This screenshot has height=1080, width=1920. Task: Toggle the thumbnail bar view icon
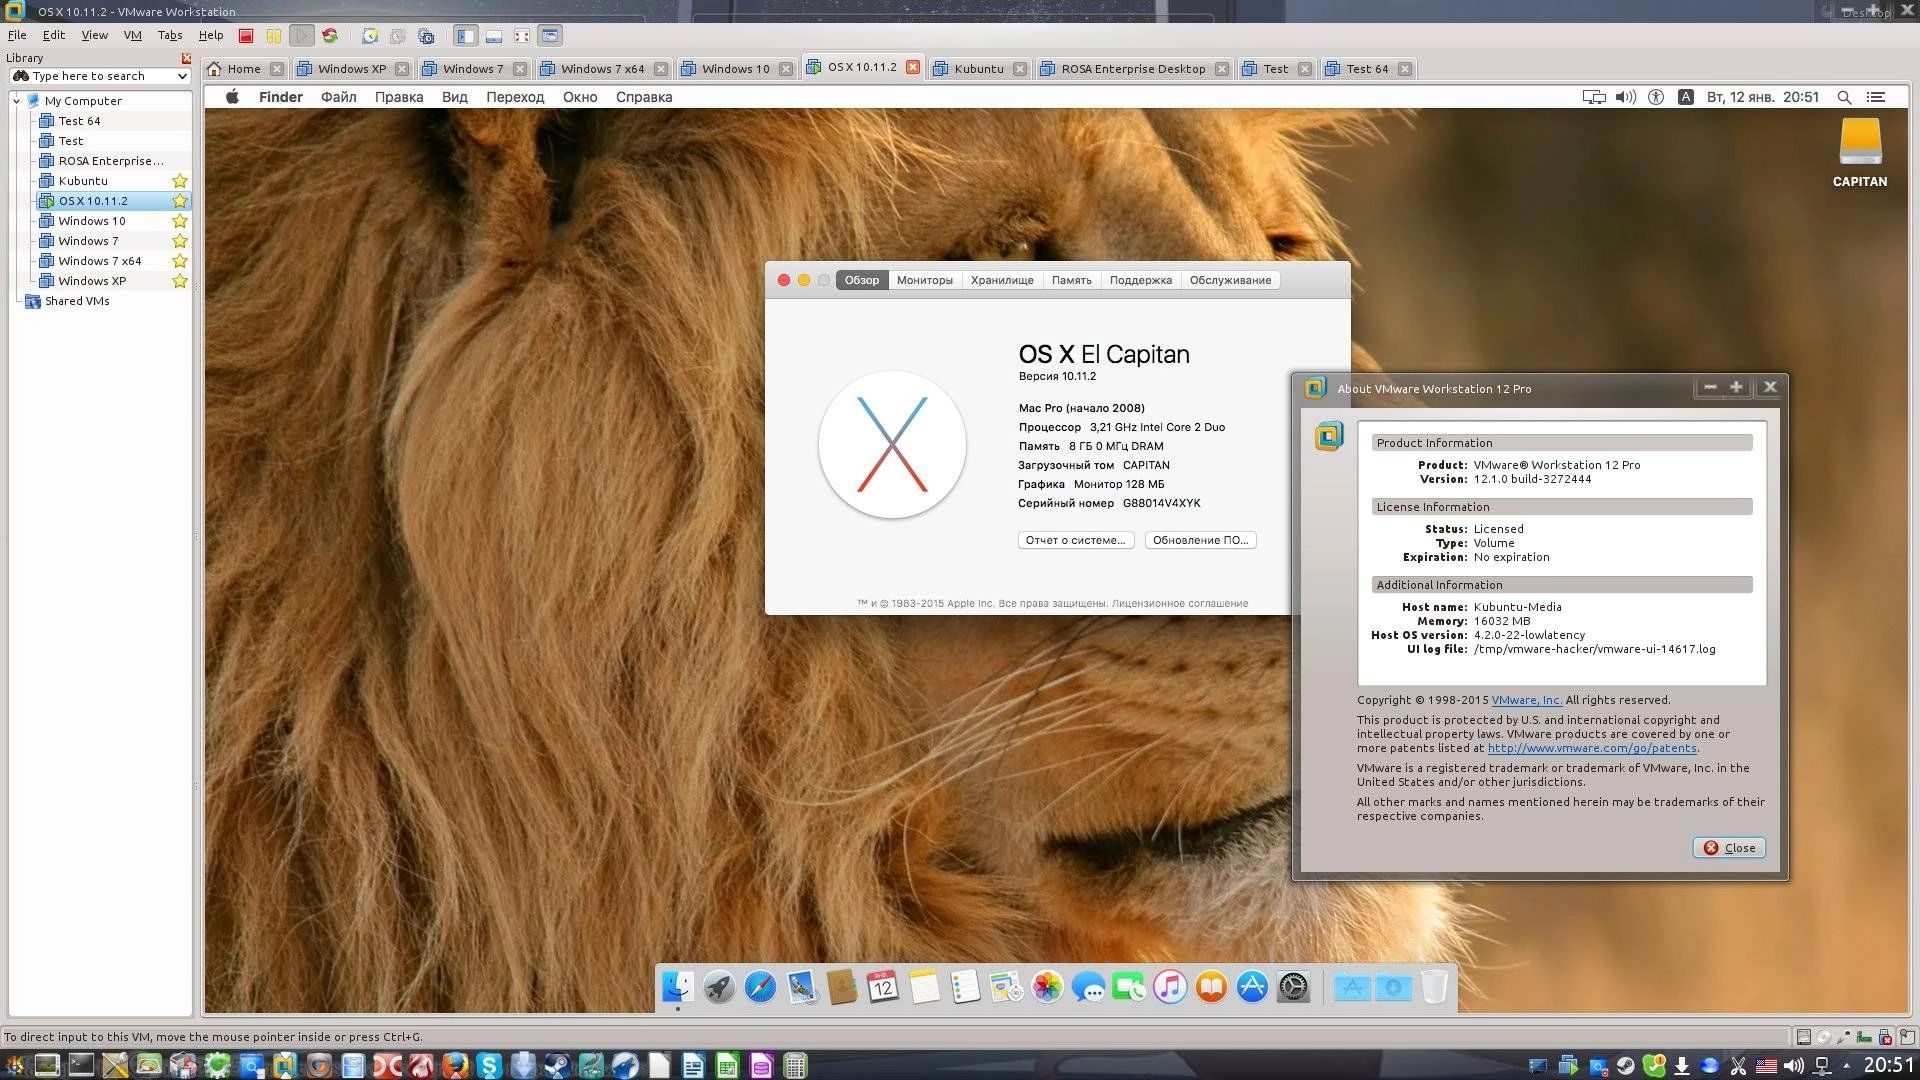click(494, 36)
